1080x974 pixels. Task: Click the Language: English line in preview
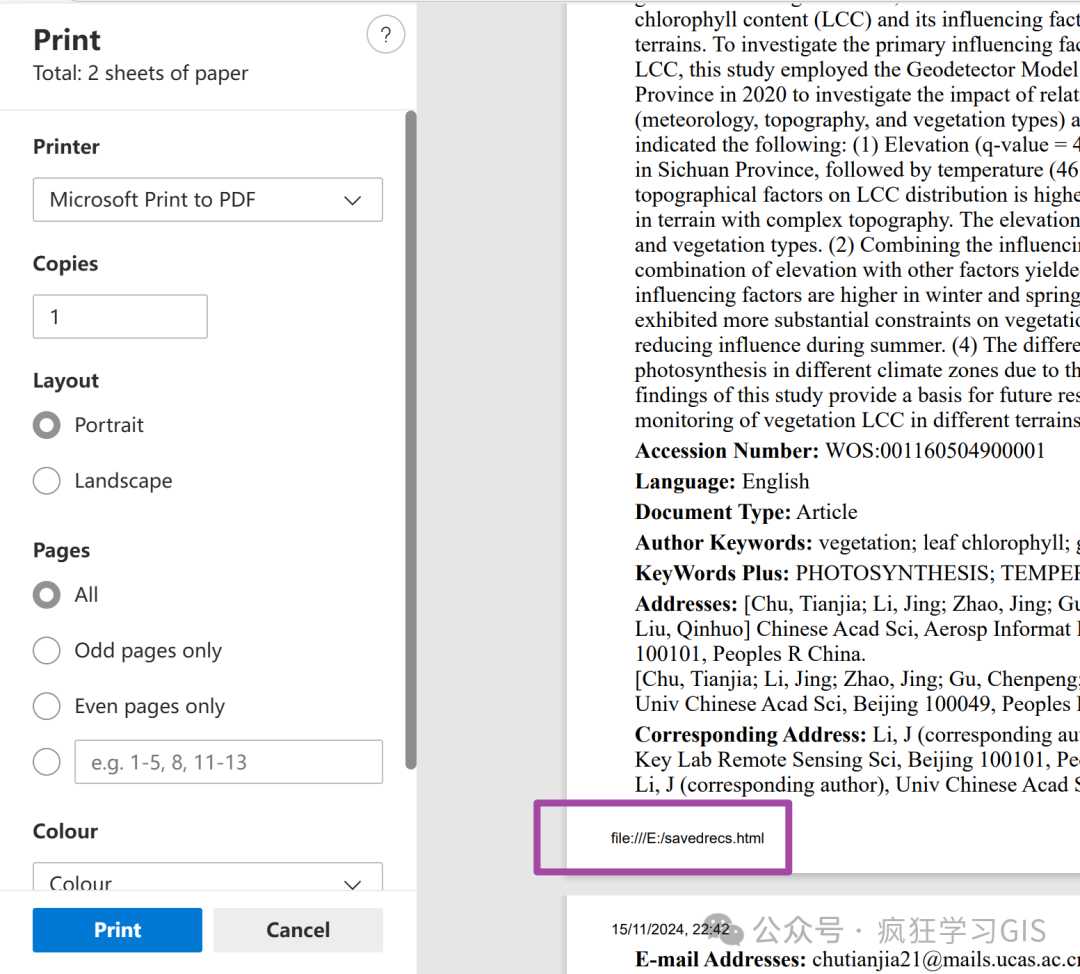pos(722,481)
